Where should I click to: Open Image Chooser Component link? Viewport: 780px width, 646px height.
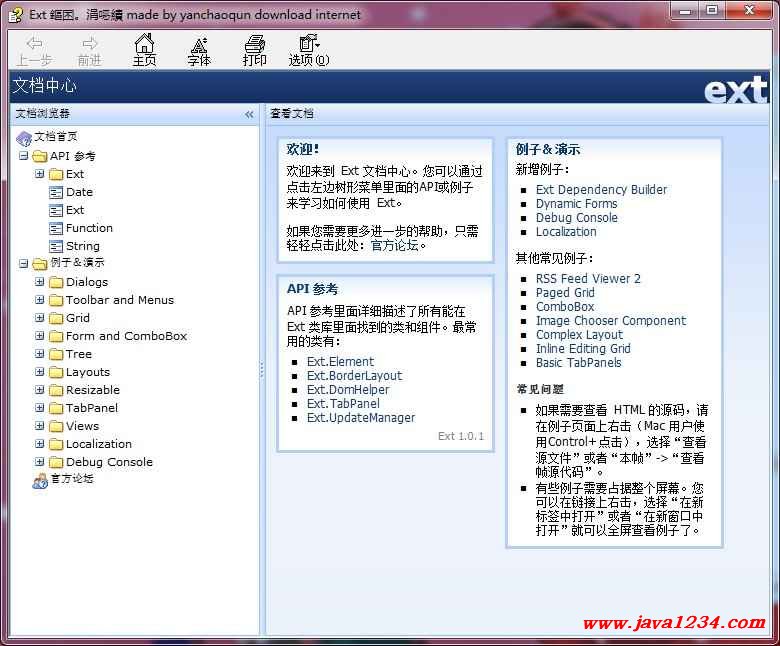click(611, 320)
